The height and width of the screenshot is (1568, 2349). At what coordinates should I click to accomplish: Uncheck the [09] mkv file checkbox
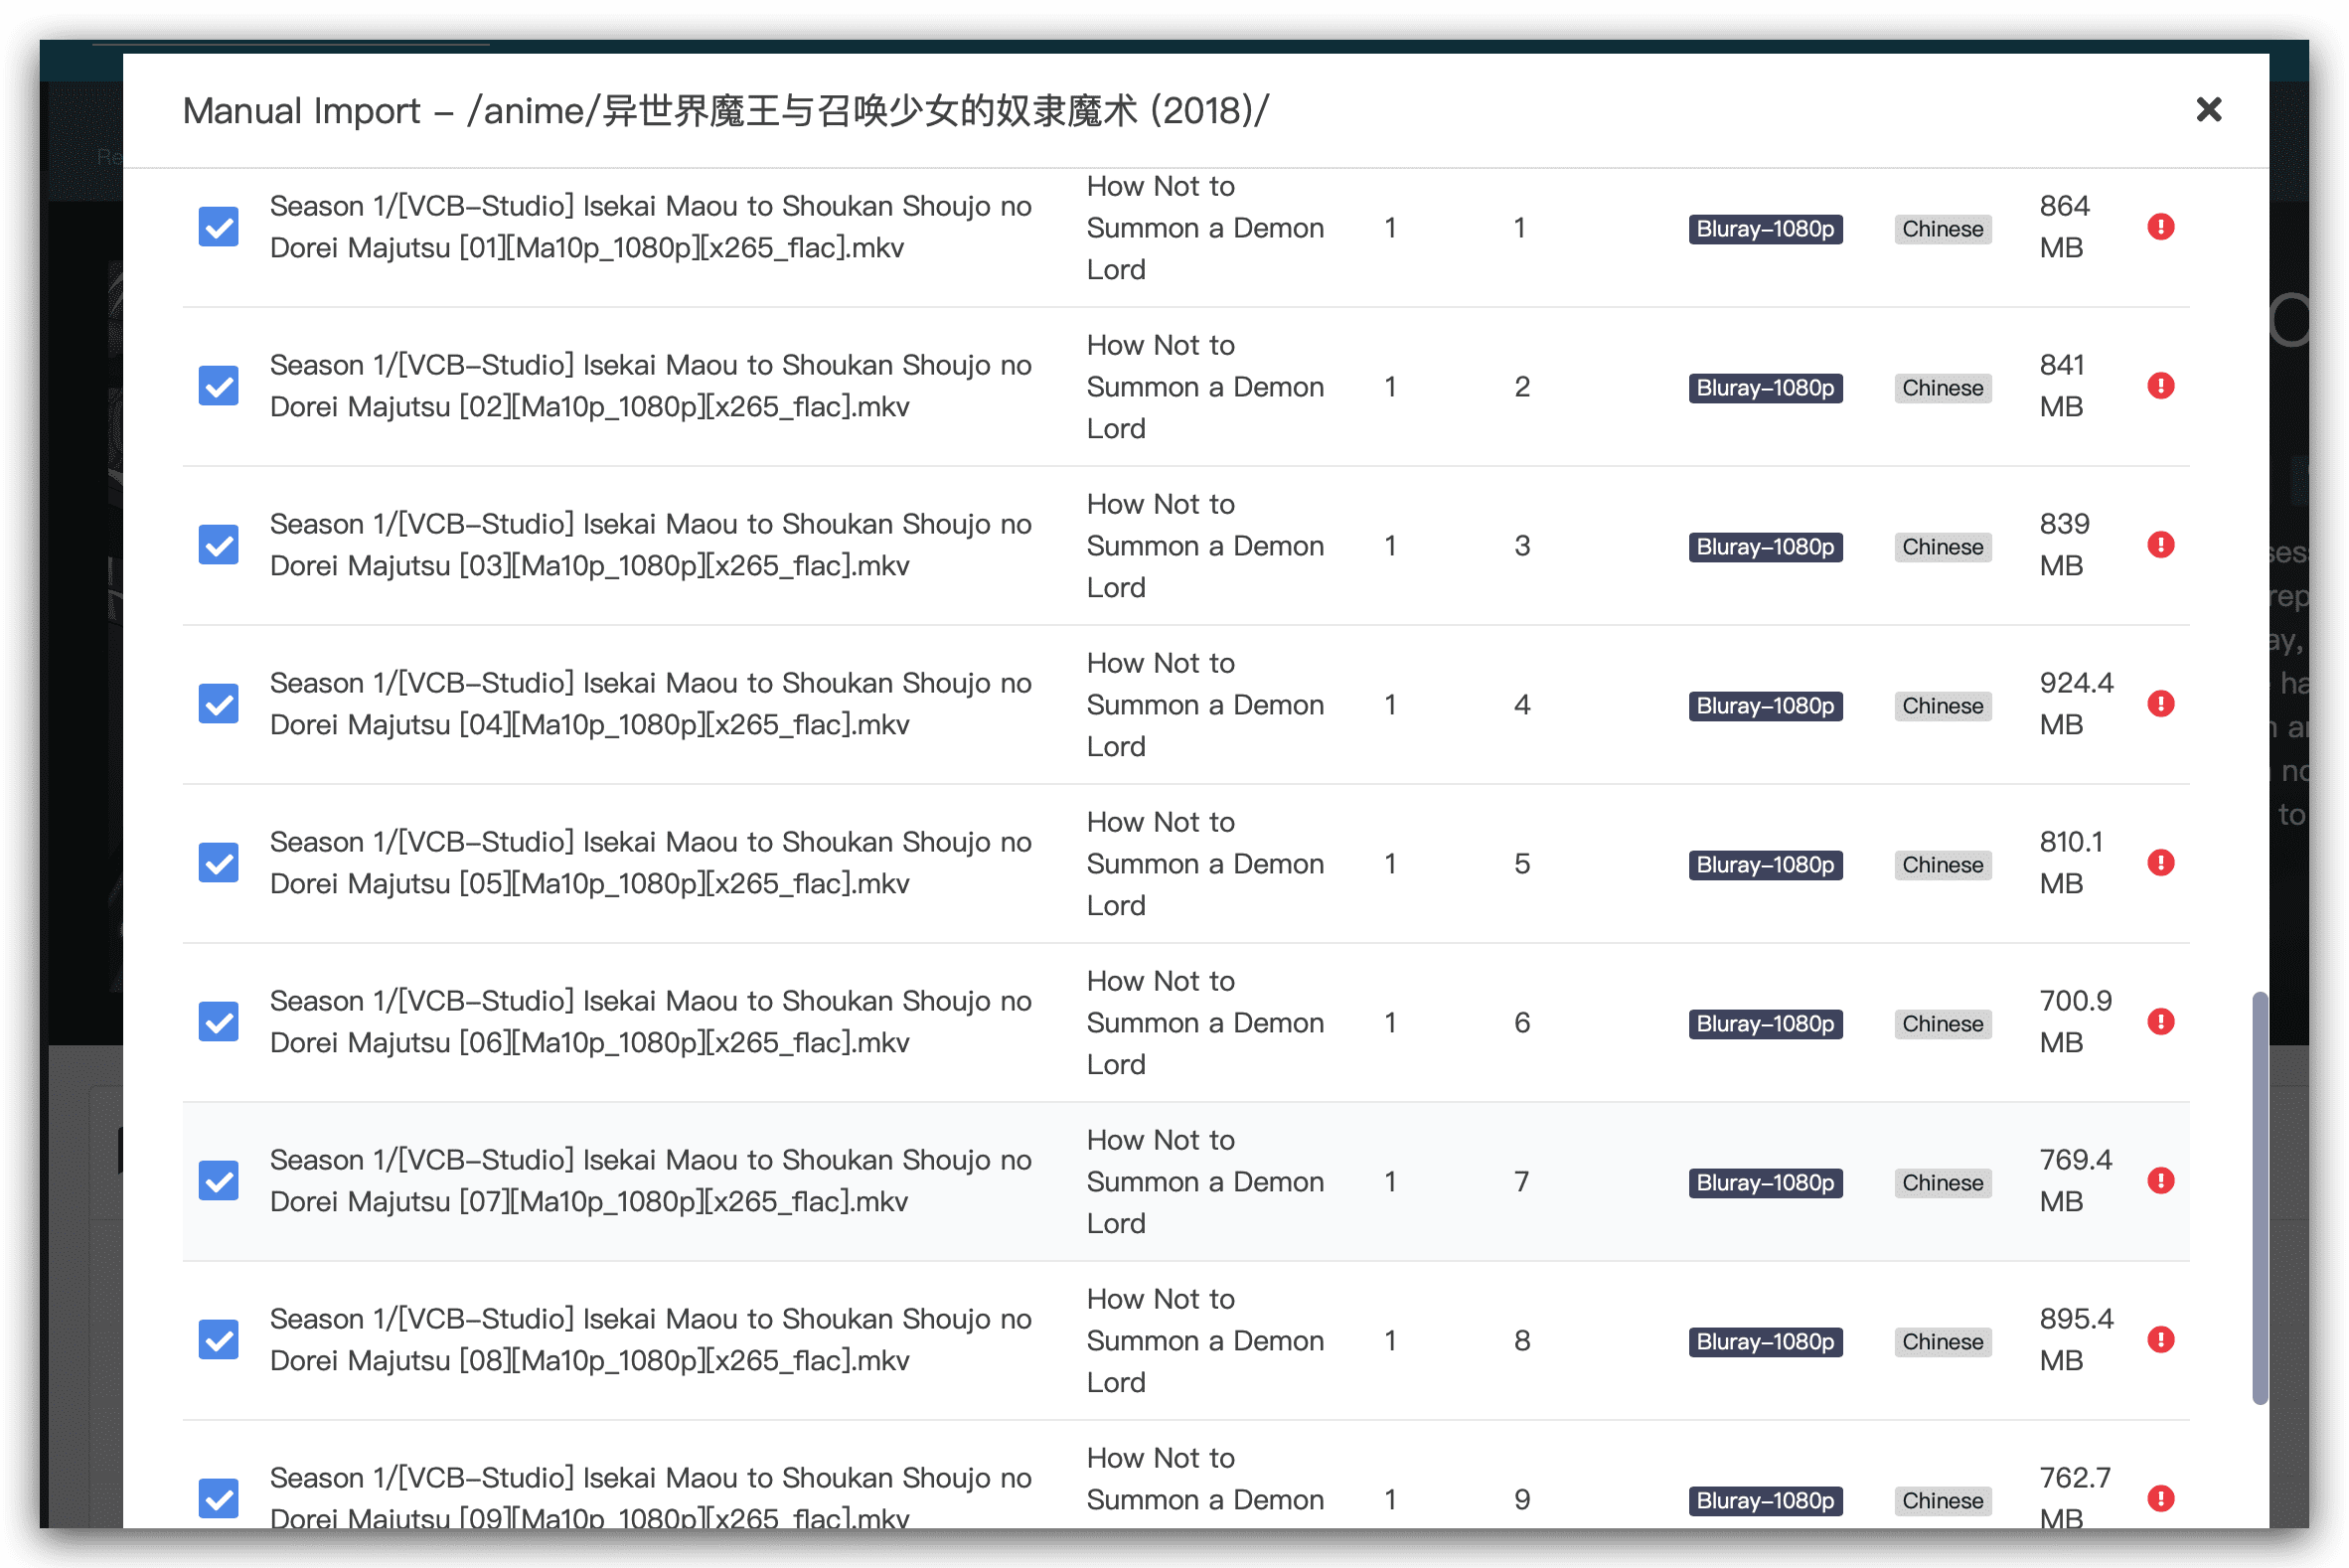click(218, 1499)
